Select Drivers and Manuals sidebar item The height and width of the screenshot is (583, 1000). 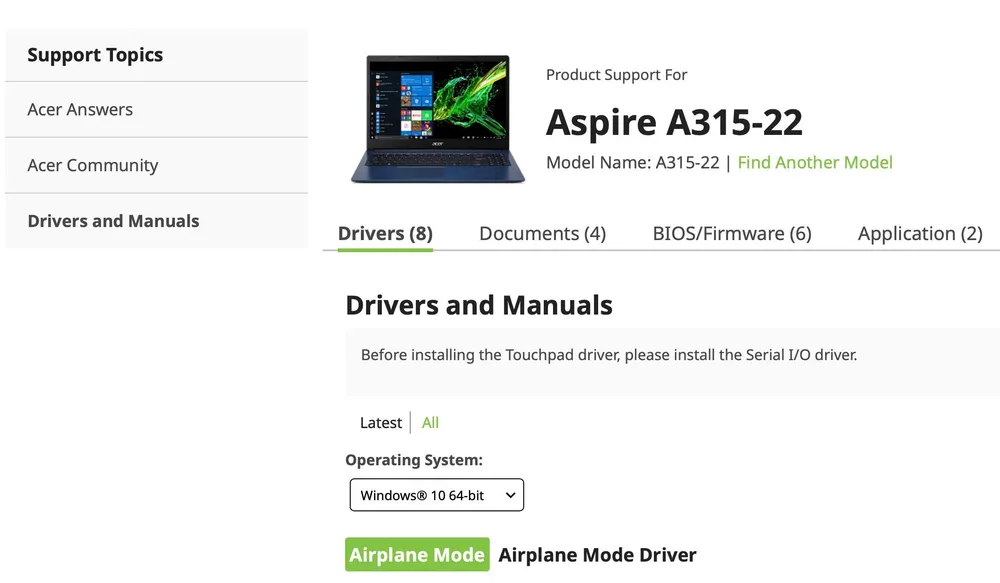pyautogui.click(x=113, y=221)
